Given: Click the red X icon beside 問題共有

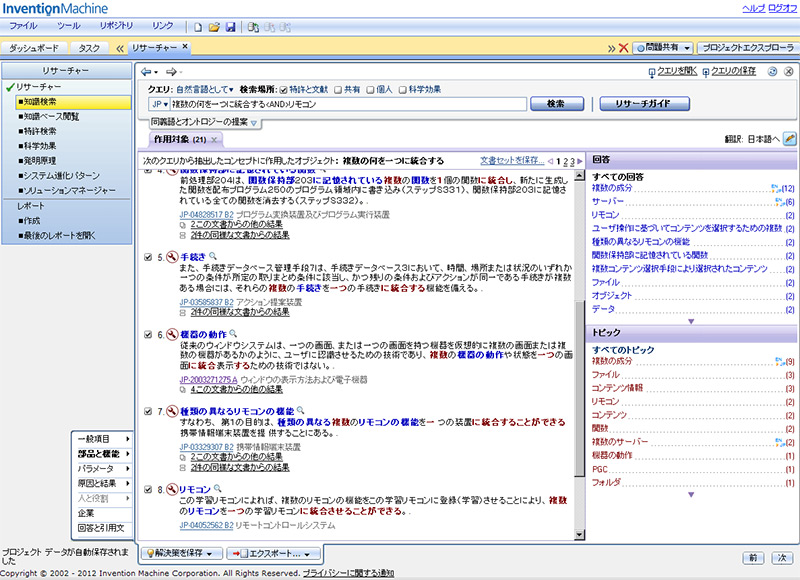Looking at the screenshot, I should click(623, 48).
